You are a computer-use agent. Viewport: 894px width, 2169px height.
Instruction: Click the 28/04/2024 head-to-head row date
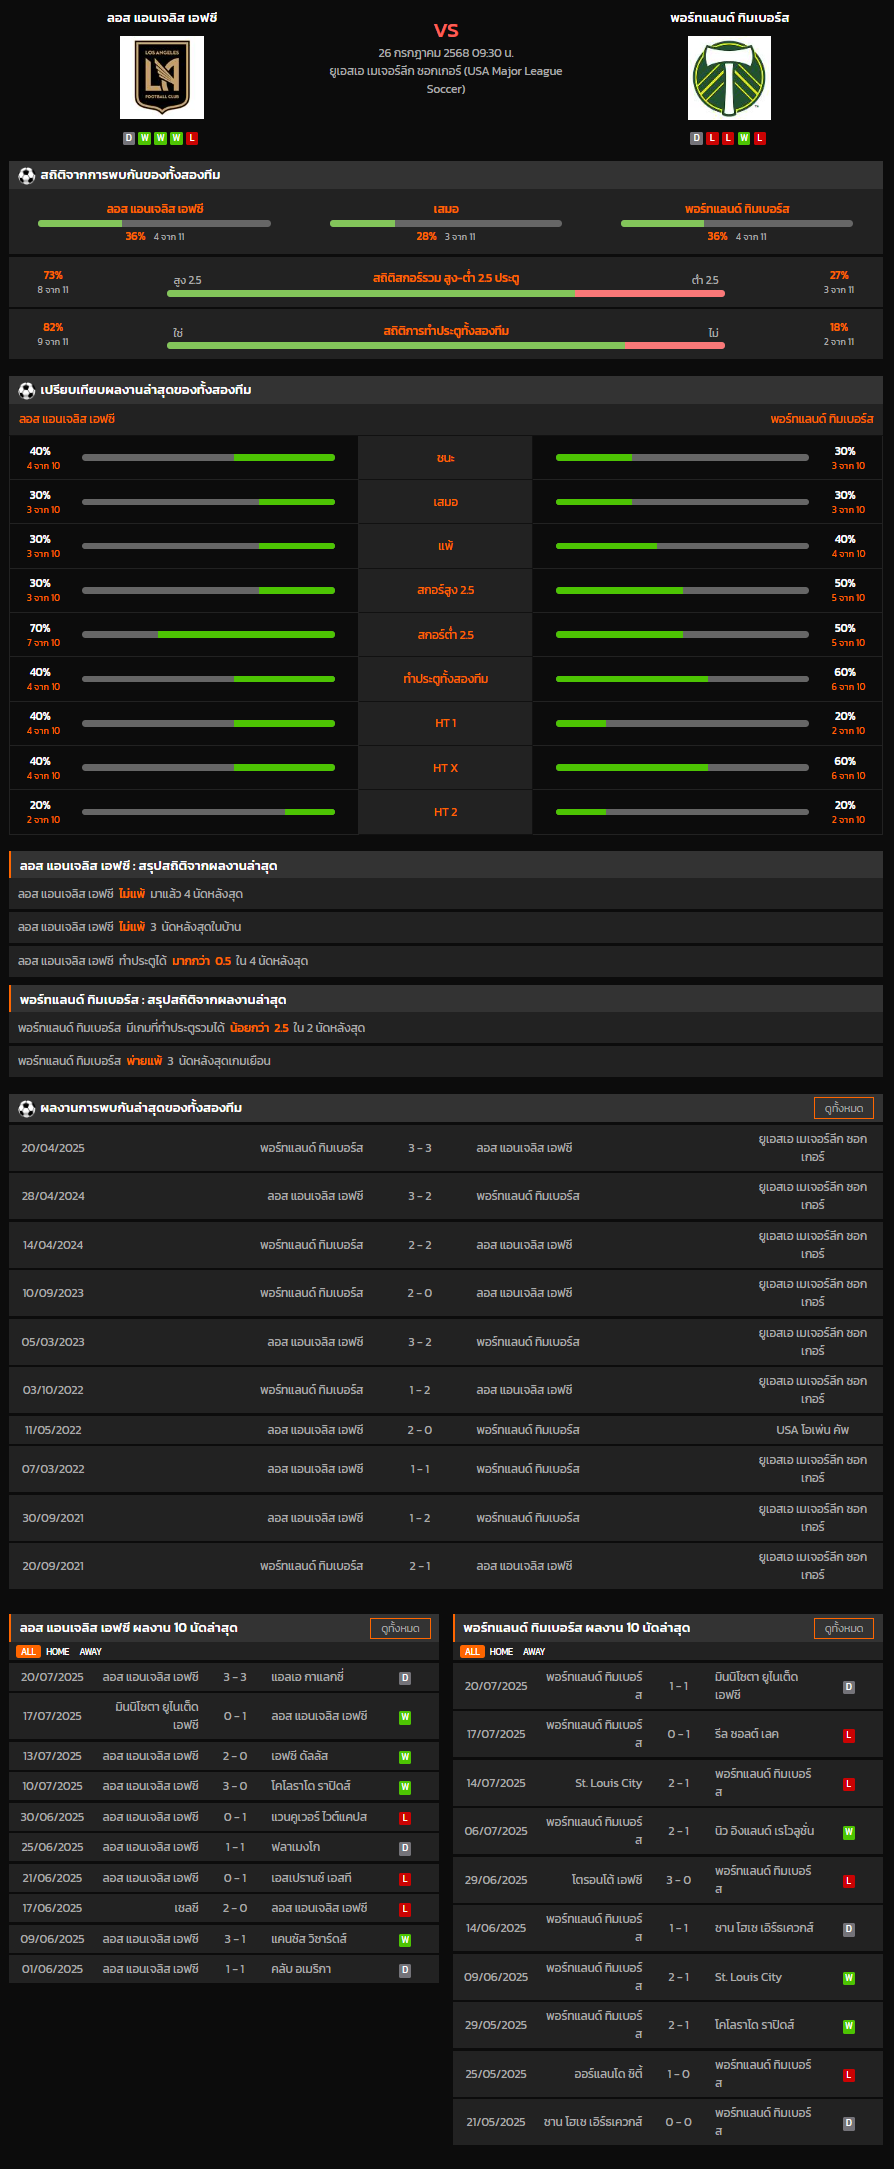point(53,1196)
